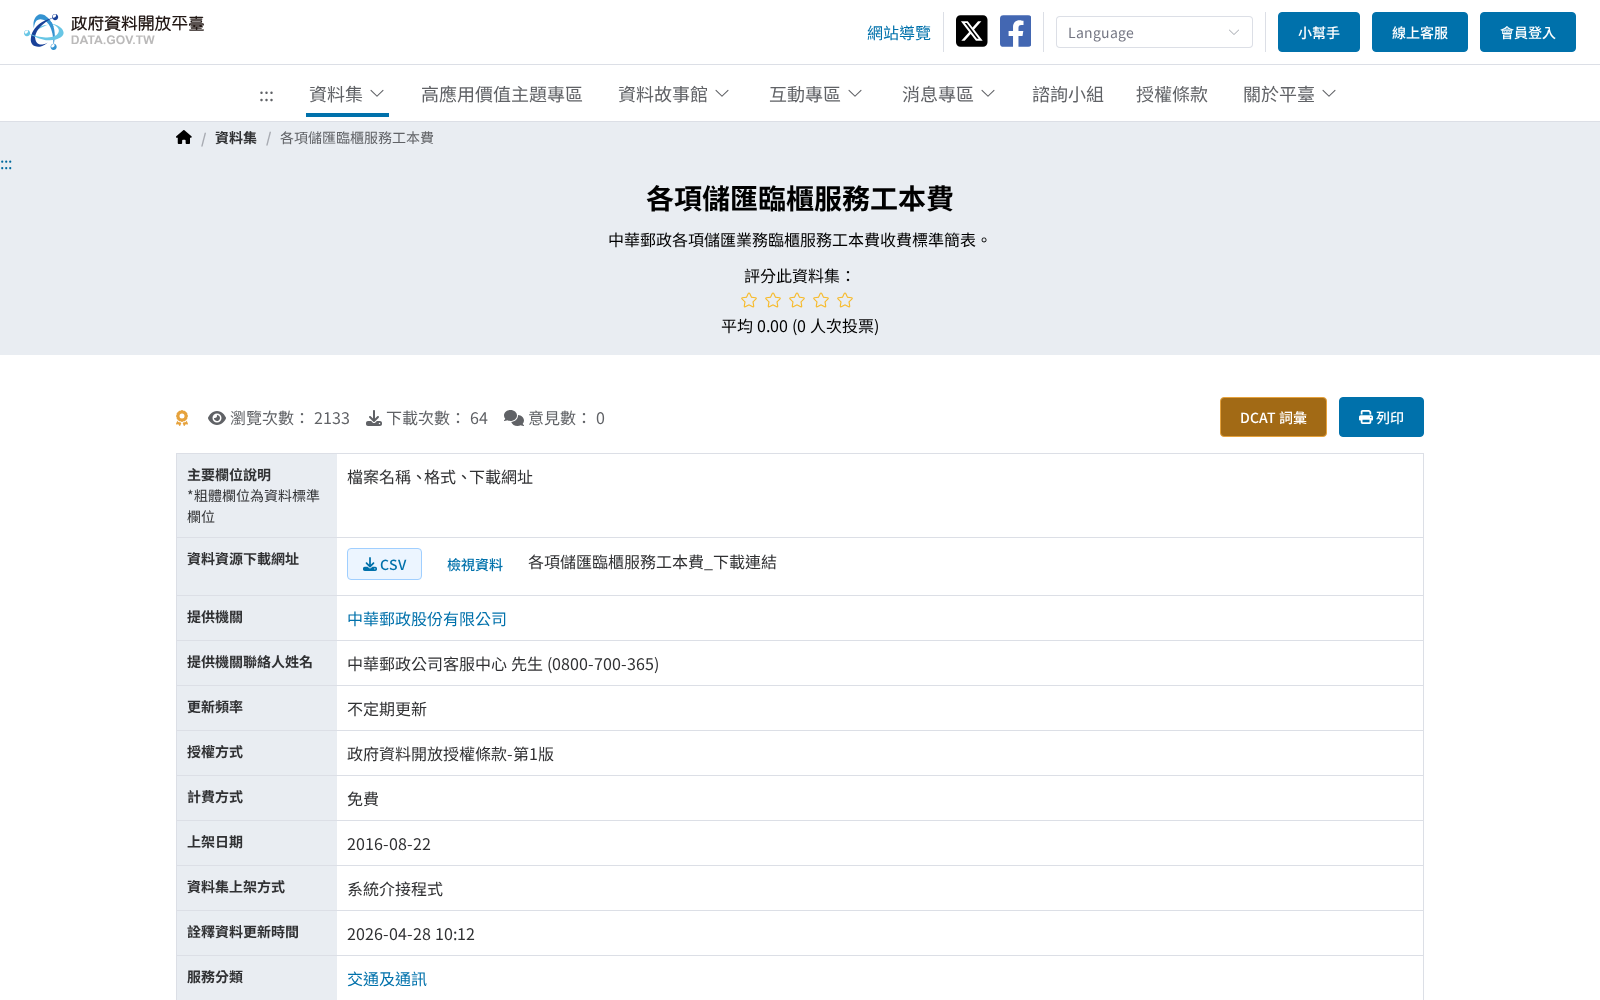Click the 會員登入 login button
The width and height of the screenshot is (1600, 1000).
tap(1528, 32)
